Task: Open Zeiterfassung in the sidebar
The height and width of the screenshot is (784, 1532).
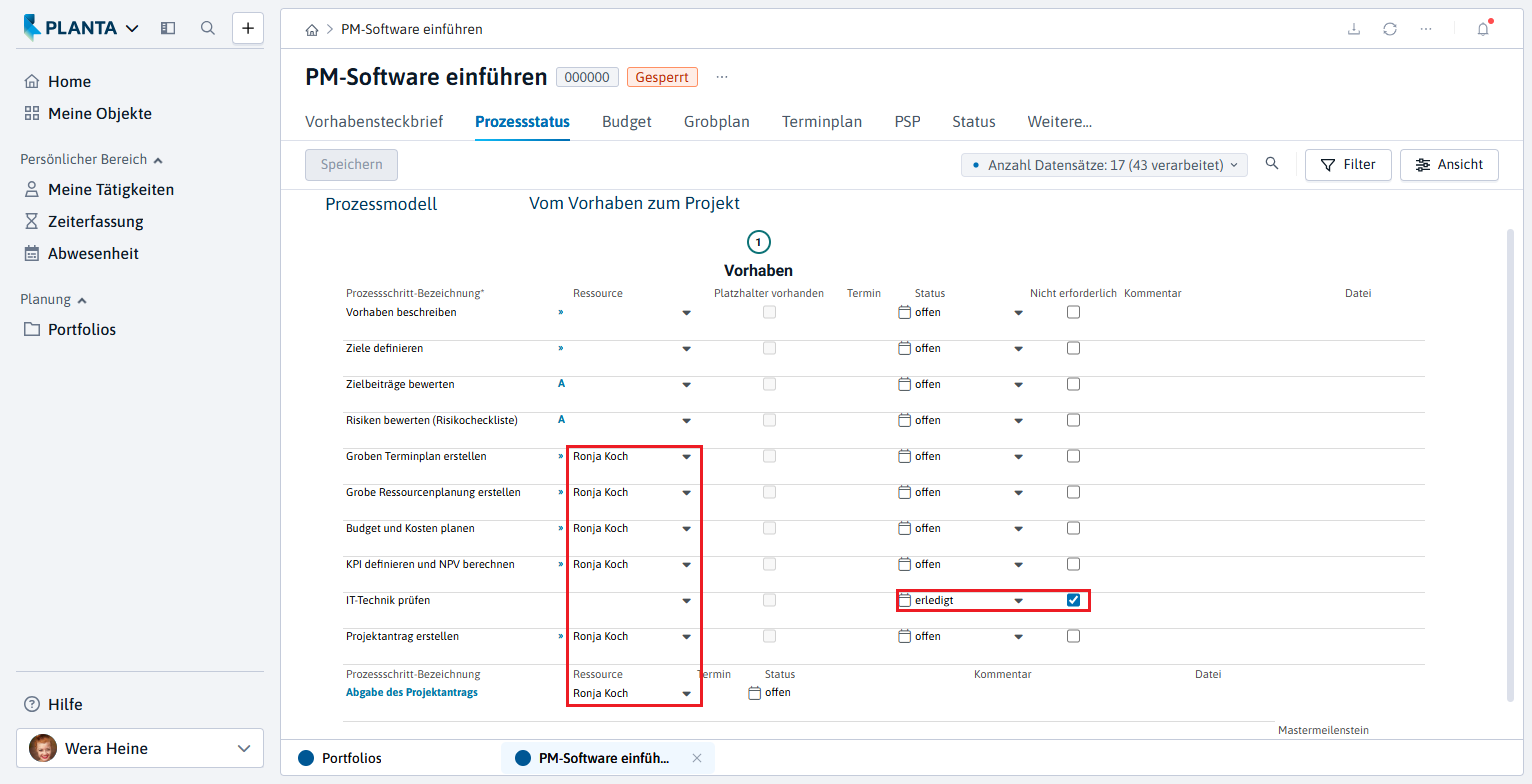Action: [96, 221]
